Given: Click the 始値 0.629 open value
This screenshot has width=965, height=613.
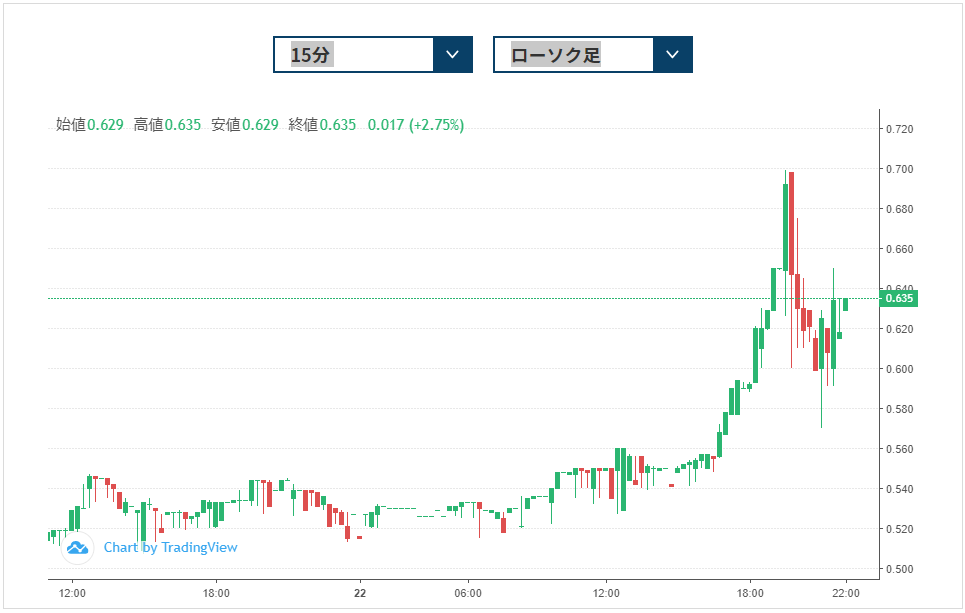Looking at the screenshot, I should coord(90,125).
